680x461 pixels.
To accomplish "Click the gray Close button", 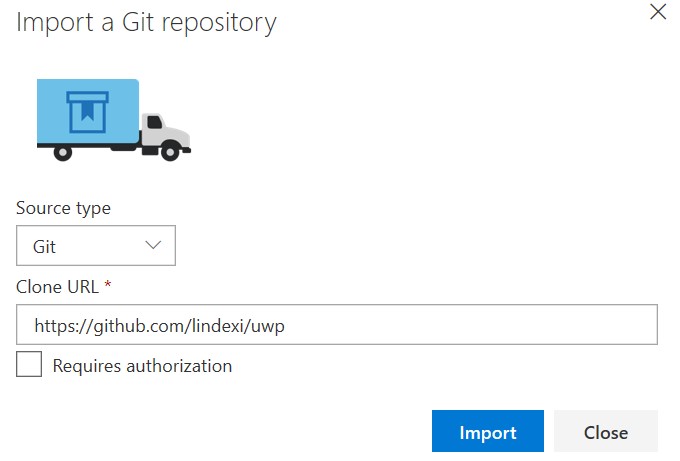I will tap(606, 431).
